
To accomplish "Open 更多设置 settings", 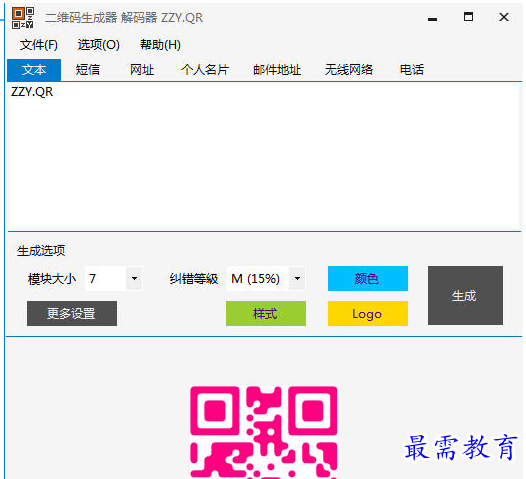I will click(x=72, y=313).
